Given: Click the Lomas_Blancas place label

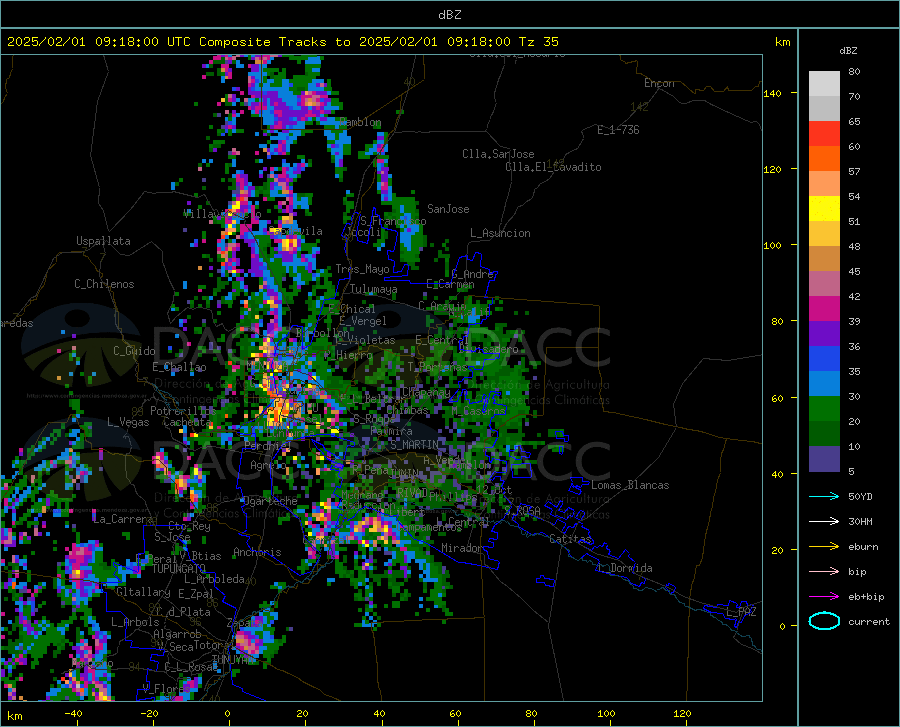Looking at the screenshot, I should point(630,485).
